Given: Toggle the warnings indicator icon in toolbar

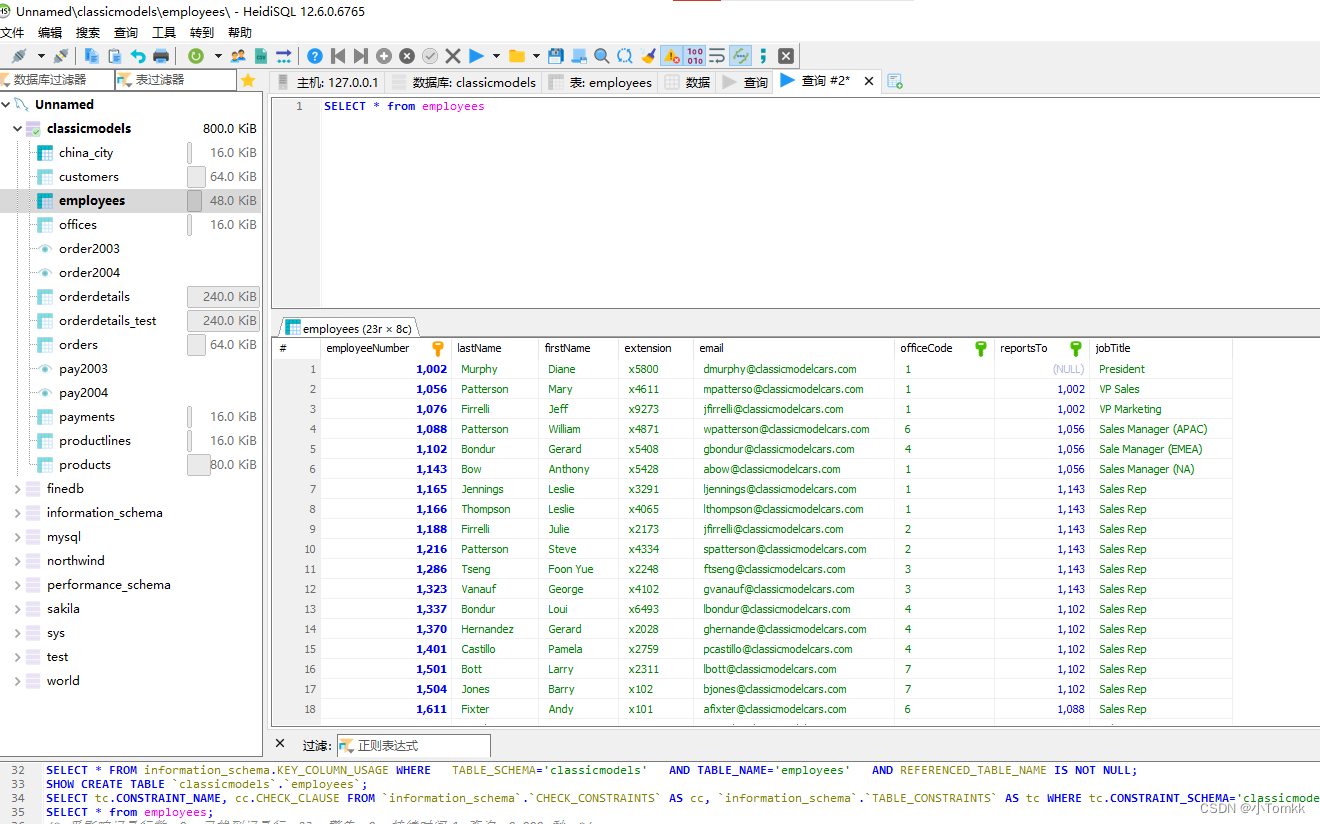Looking at the screenshot, I should click(671, 55).
